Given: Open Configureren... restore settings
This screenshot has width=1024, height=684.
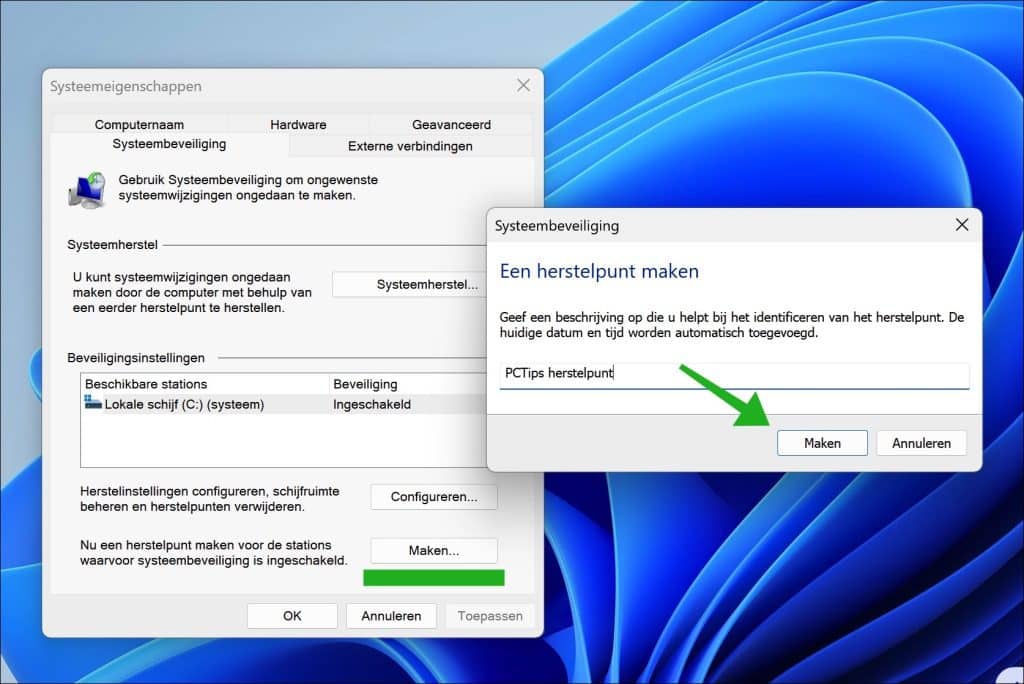Looking at the screenshot, I should (x=433, y=496).
